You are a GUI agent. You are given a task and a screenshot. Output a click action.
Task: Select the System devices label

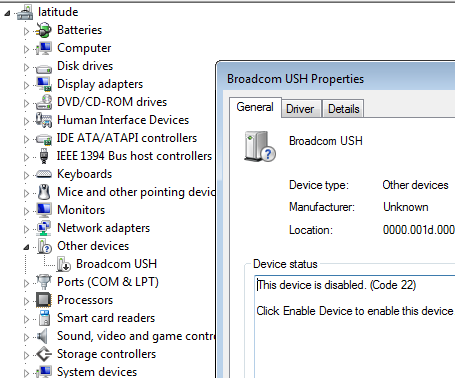coord(97,372)
